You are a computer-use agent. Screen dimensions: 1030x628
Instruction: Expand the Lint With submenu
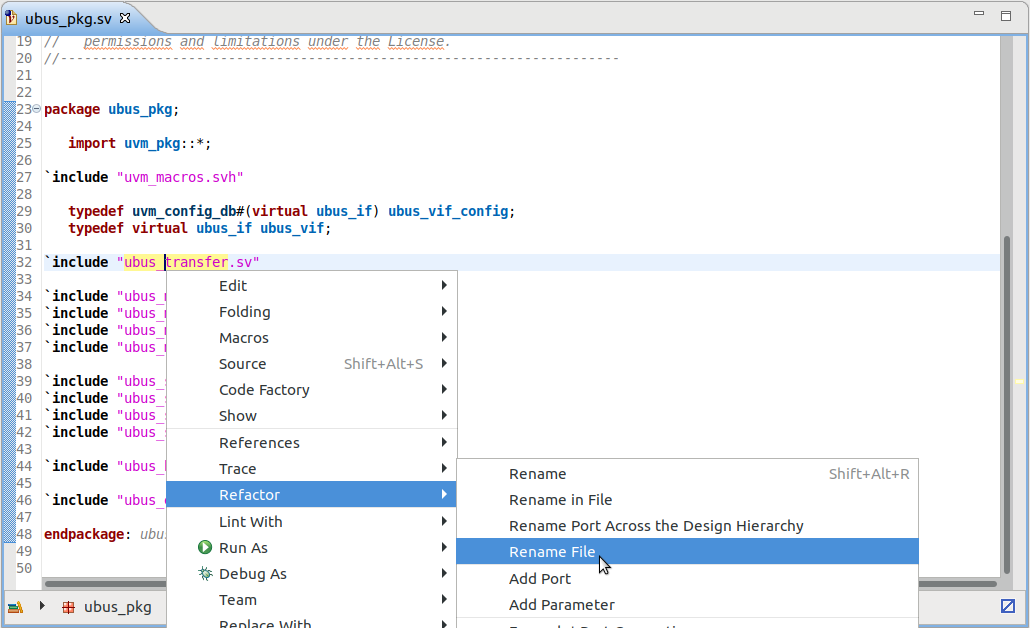pyautogui.click(x=250, y=521)
